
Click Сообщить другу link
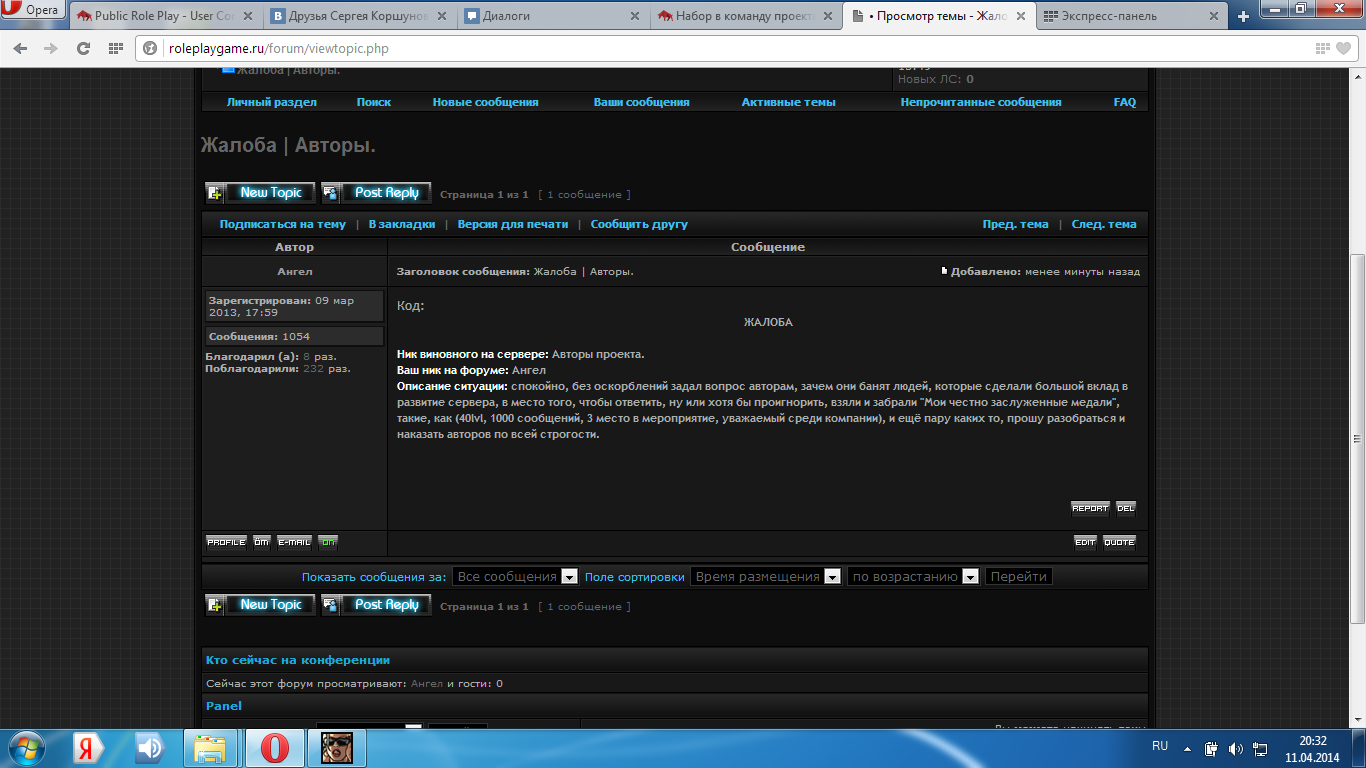click(x=639, y=224)
